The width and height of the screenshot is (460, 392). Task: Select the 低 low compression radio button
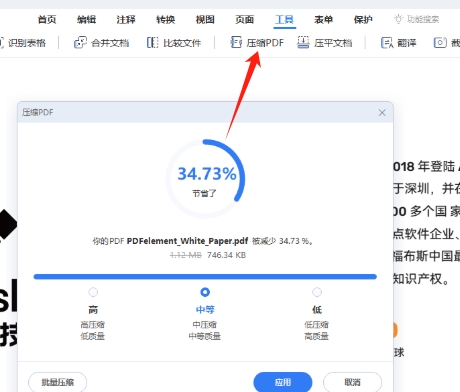(x=317, y=292)
